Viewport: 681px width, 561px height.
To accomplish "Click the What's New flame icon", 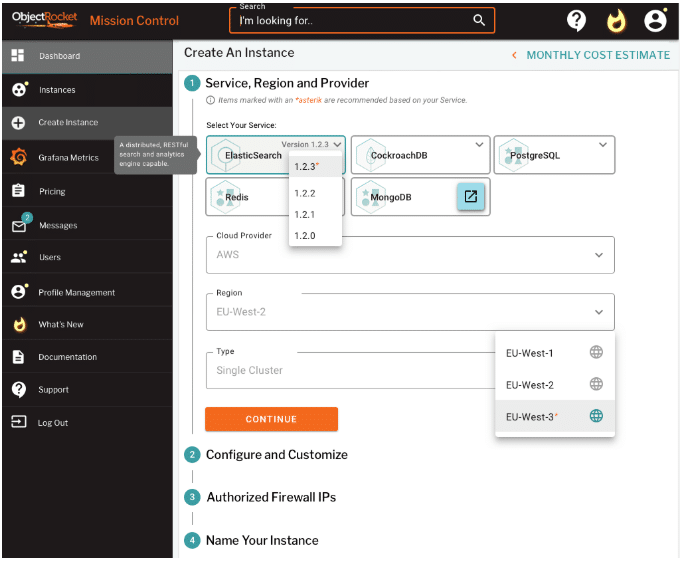I will click(x=20, y=324).
